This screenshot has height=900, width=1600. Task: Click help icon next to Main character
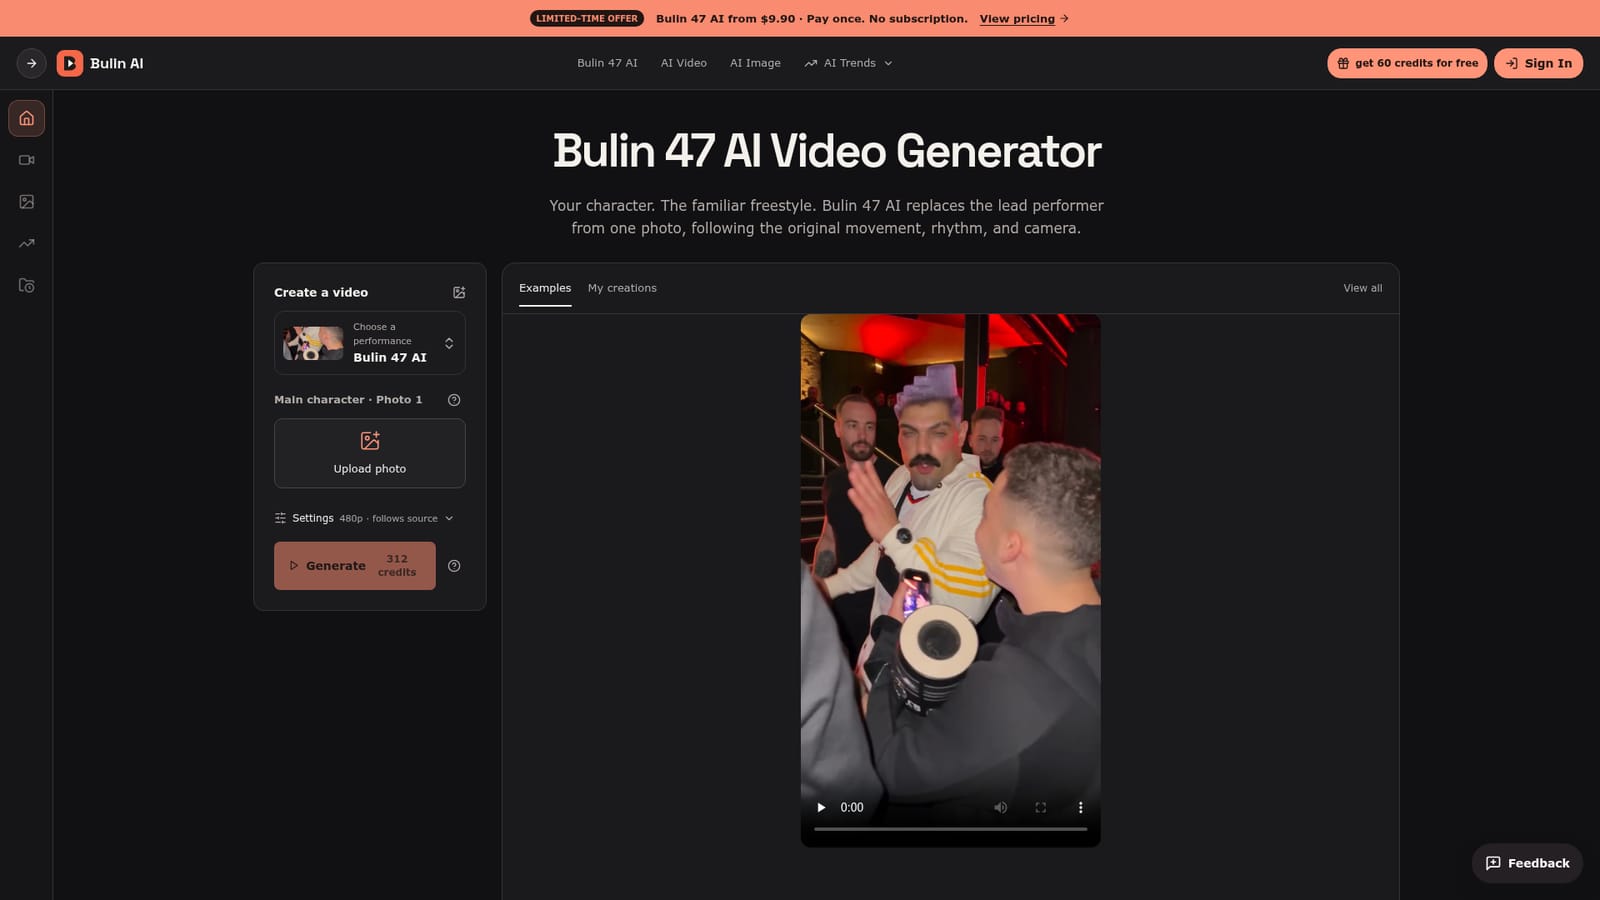(454, 400)
